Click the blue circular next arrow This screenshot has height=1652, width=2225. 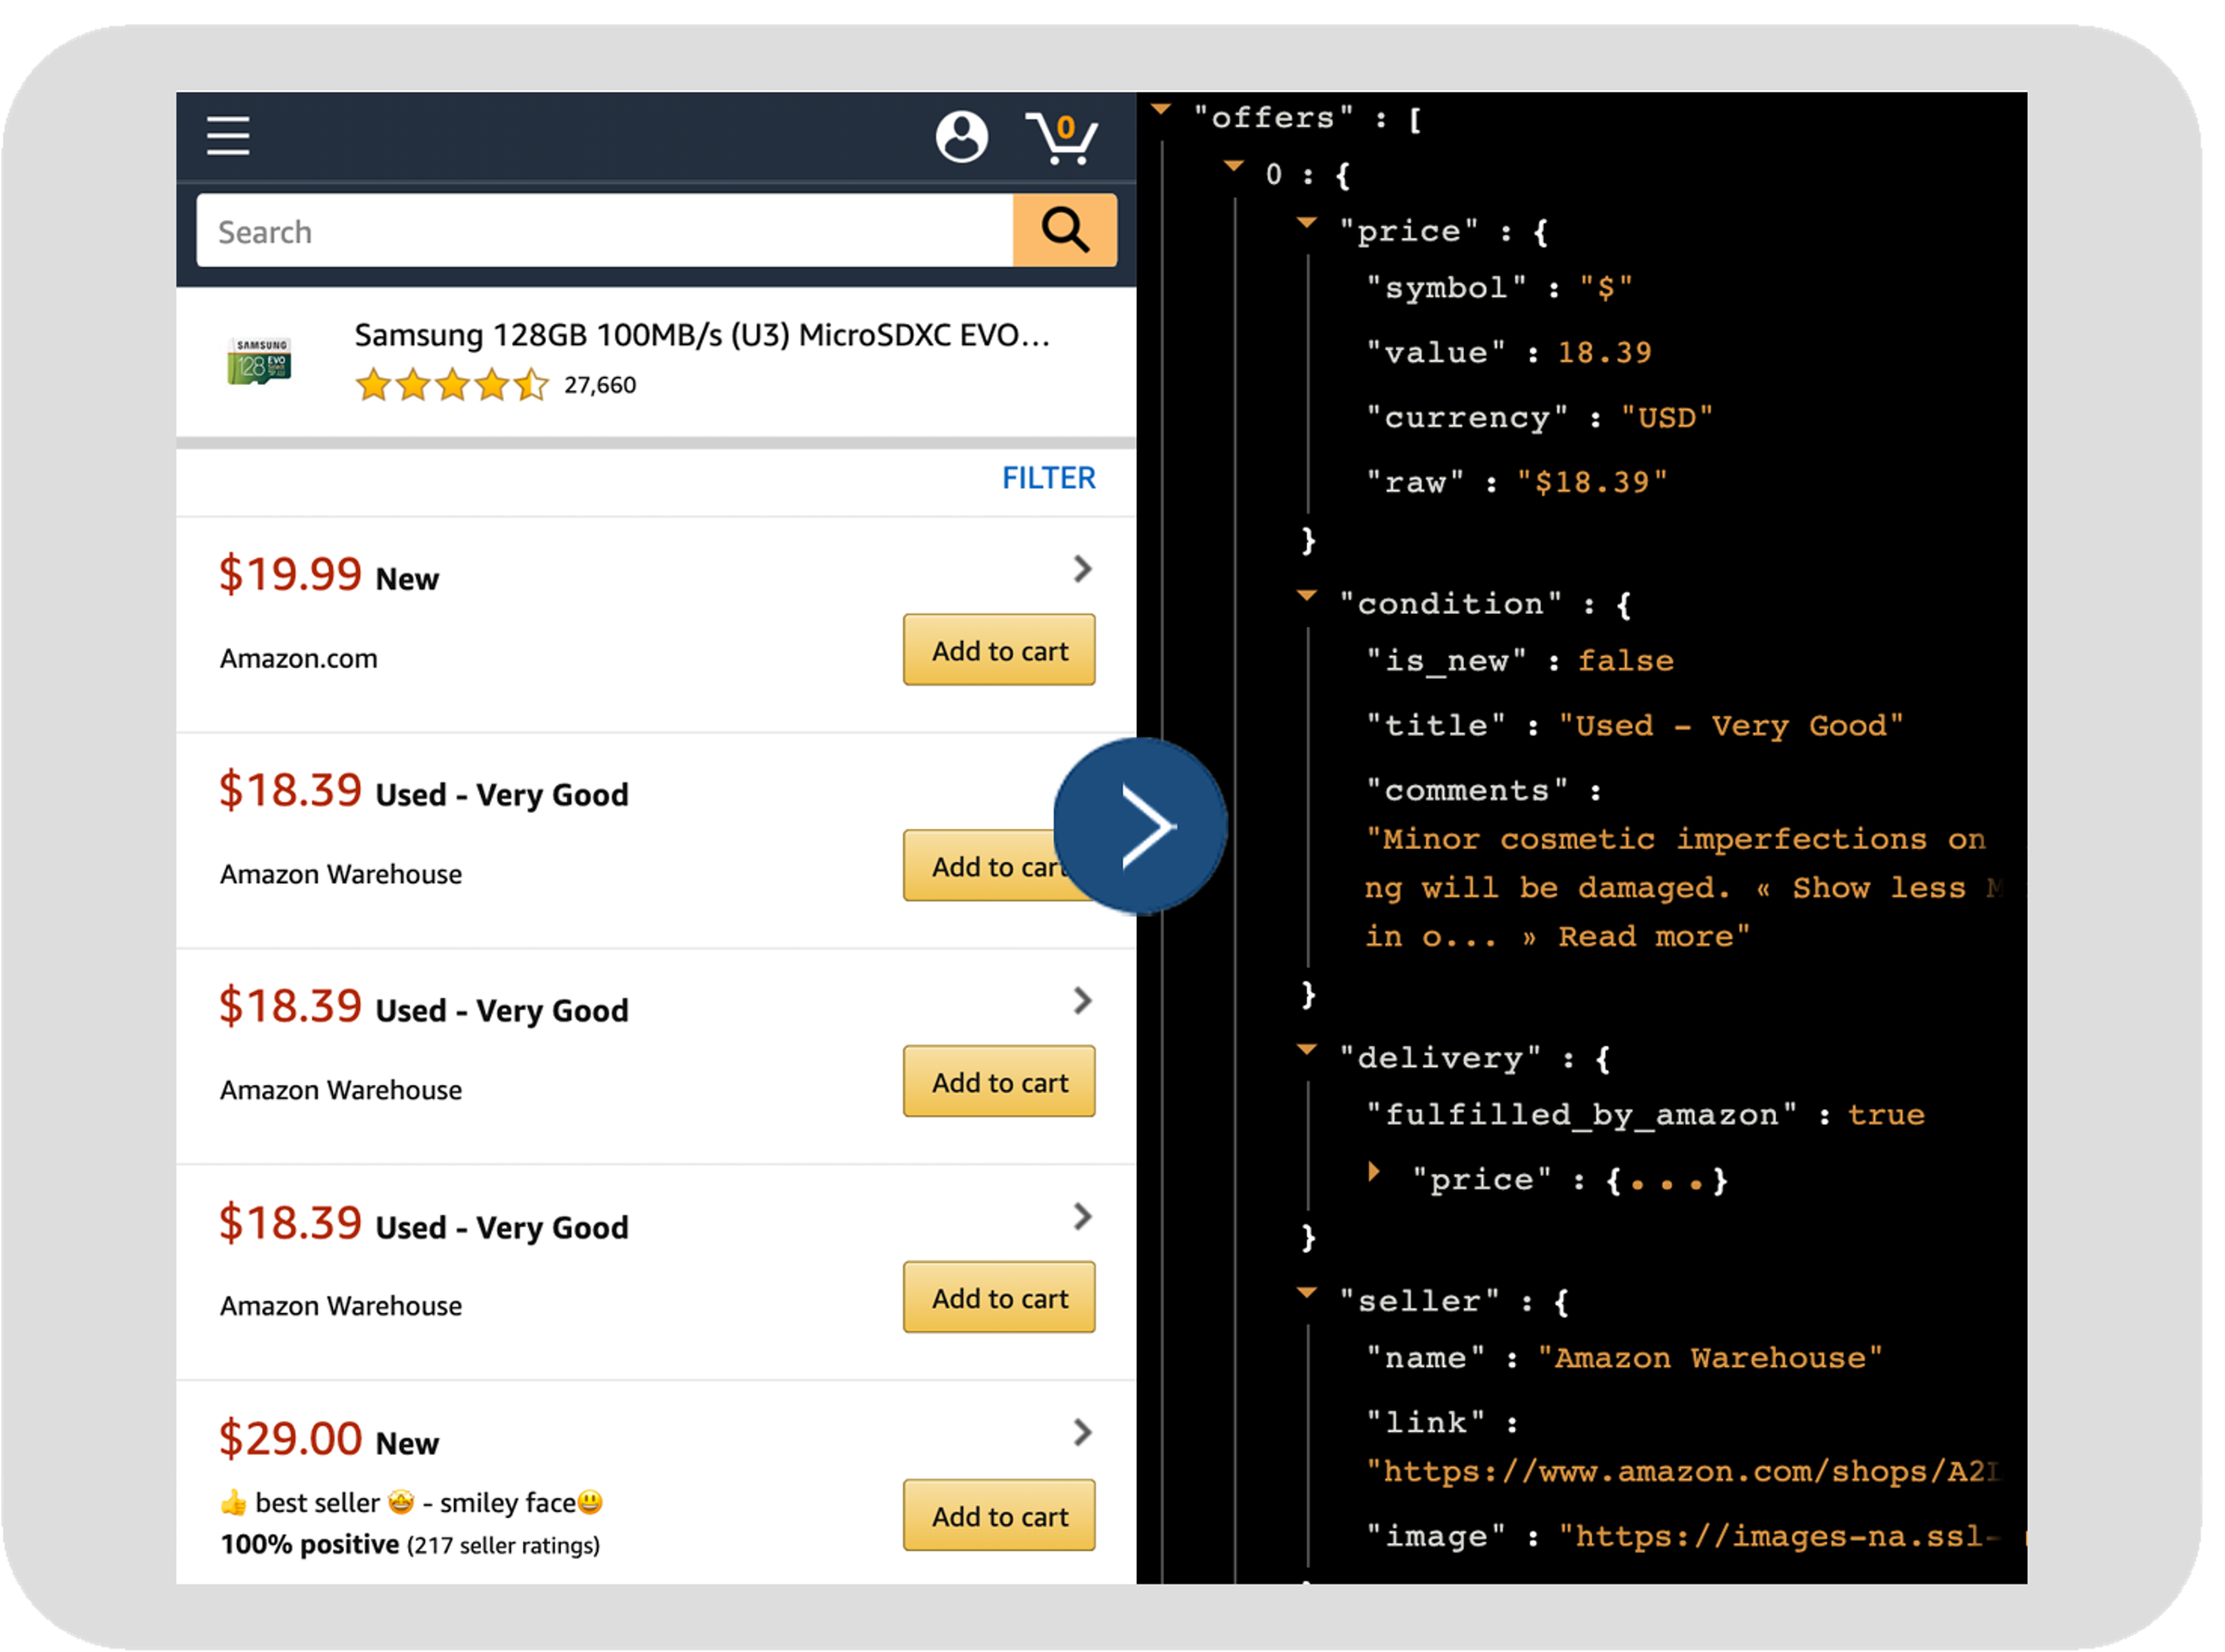[x=1140, y=826]
